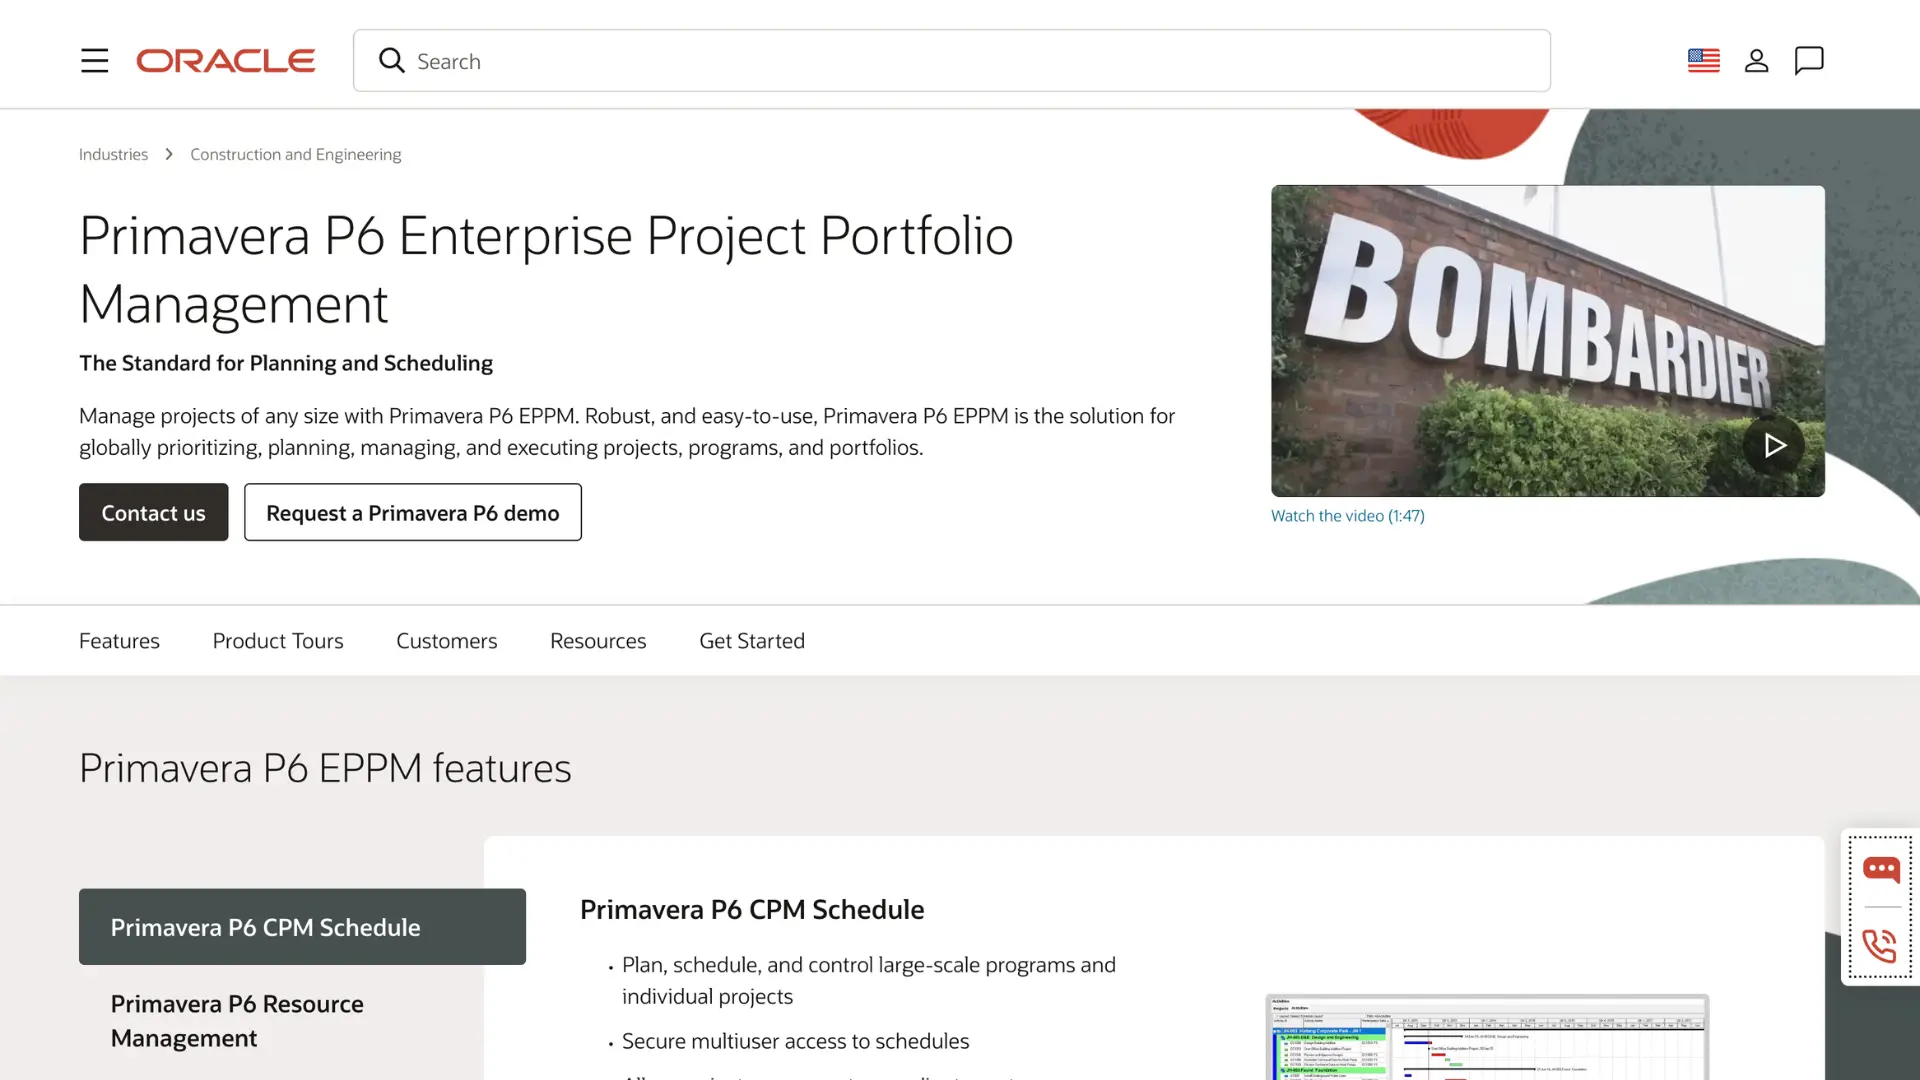Open the schedule screenshot thumbnail
Image resolution: width=1920 pixels, height=1080 pixels.
(1486, 1038)
